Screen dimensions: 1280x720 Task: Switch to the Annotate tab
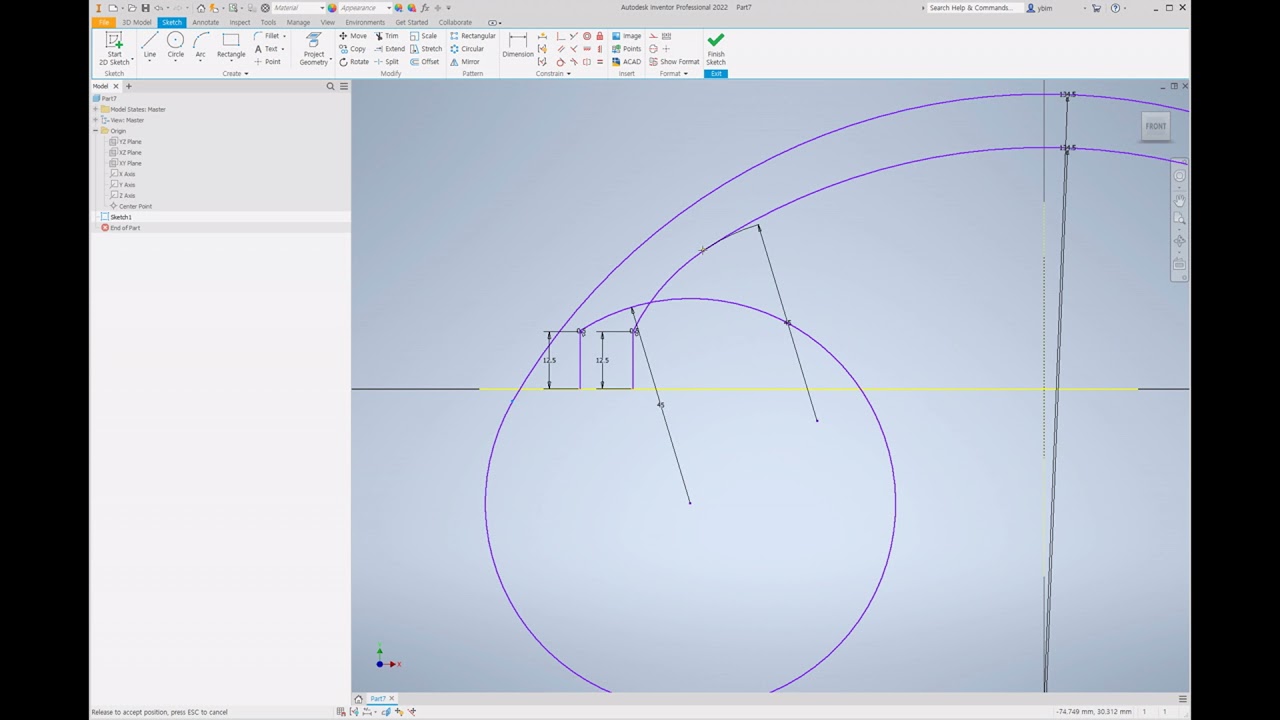(205, 22)
